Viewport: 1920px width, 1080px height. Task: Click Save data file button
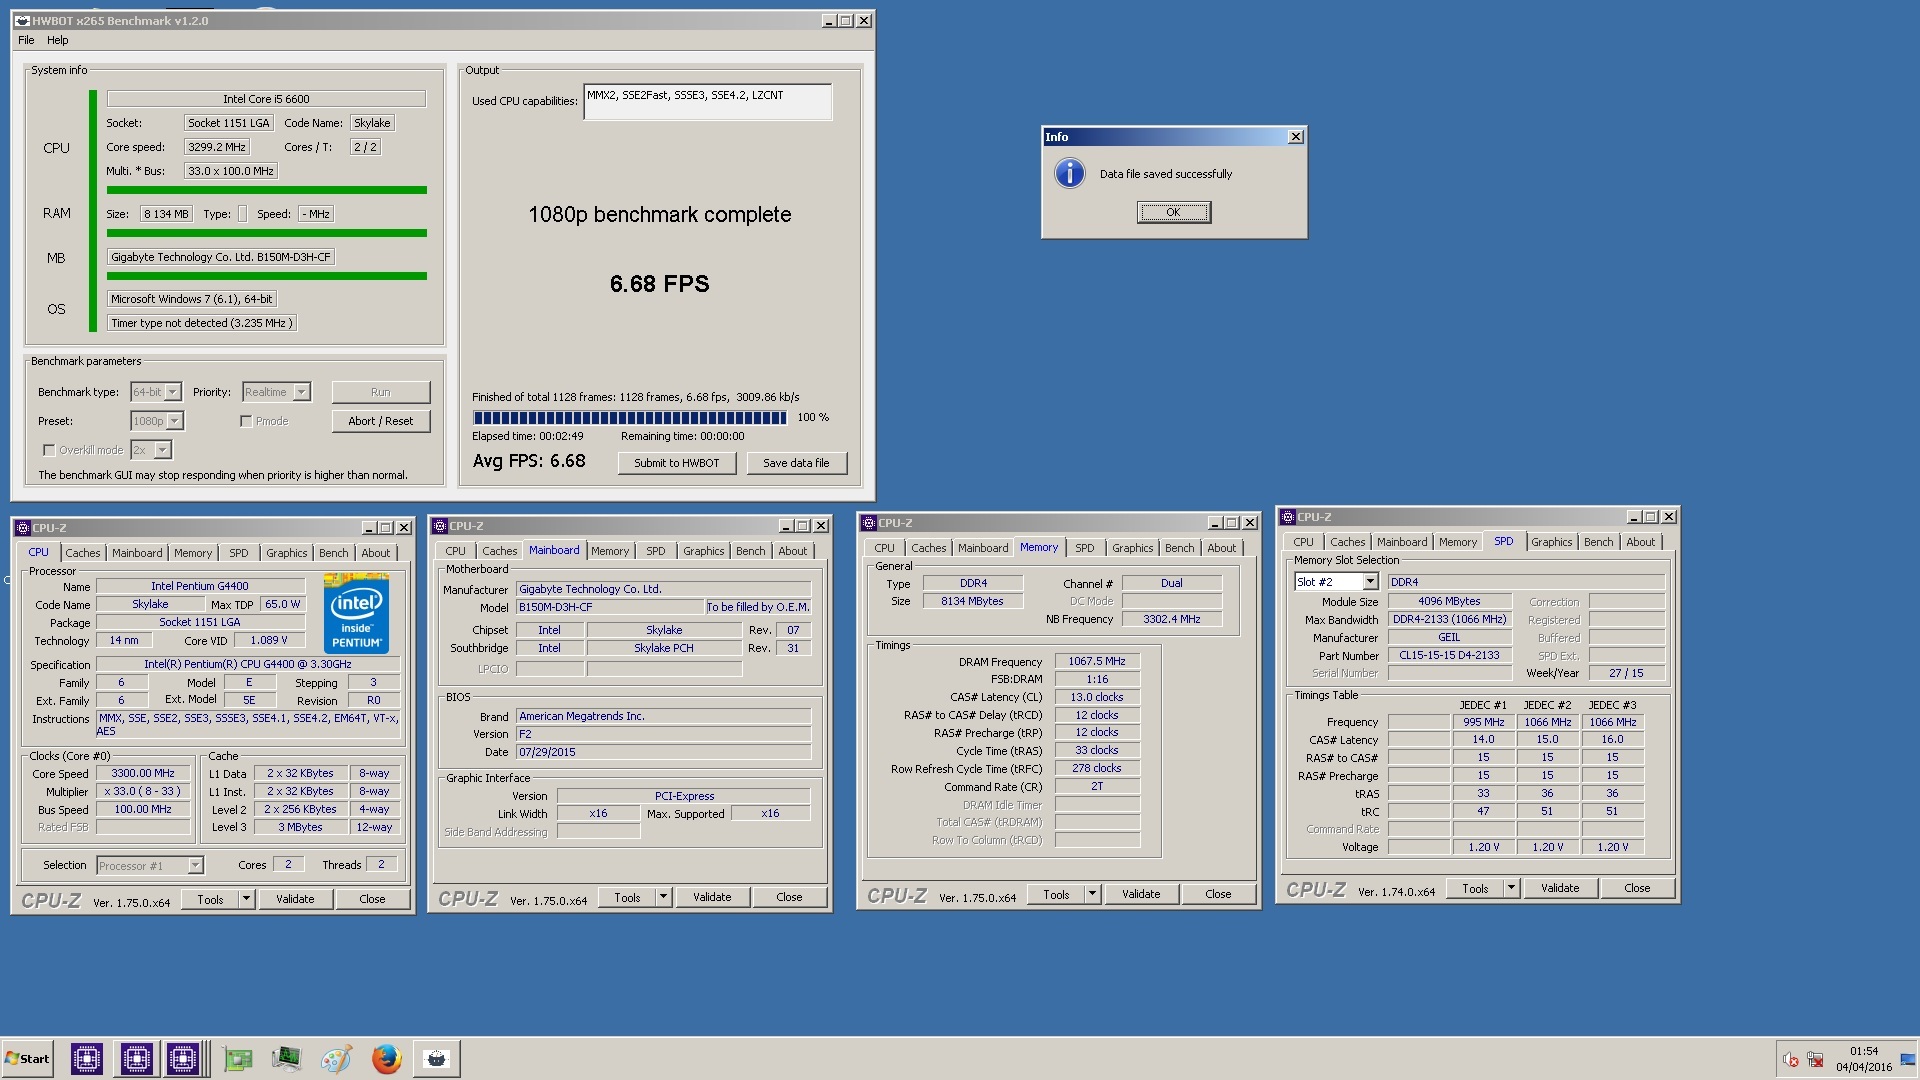796,463
